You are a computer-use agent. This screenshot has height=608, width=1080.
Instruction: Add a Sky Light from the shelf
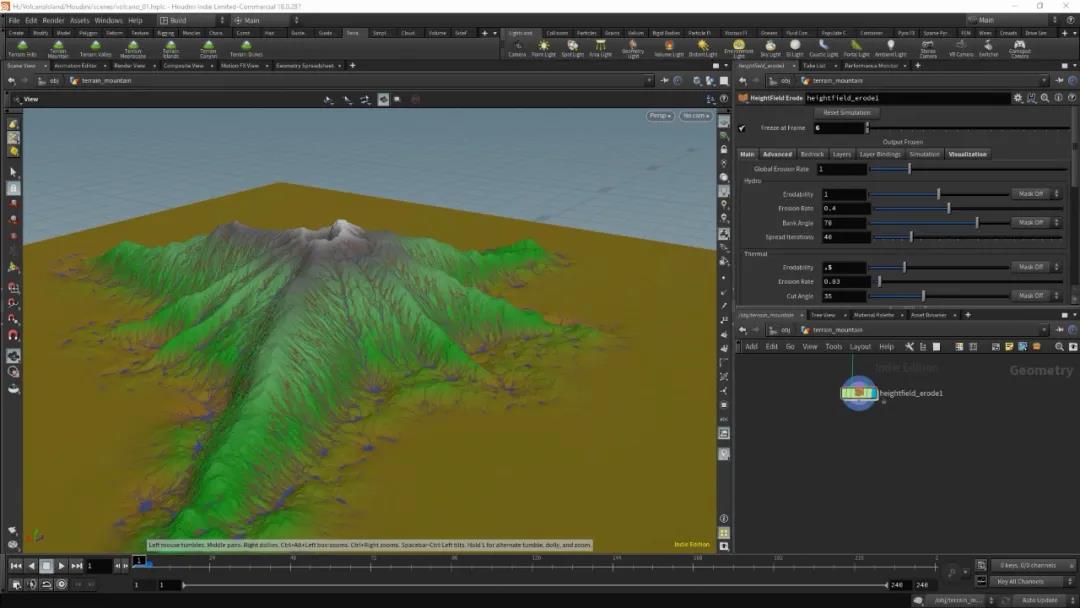point(770,47)
